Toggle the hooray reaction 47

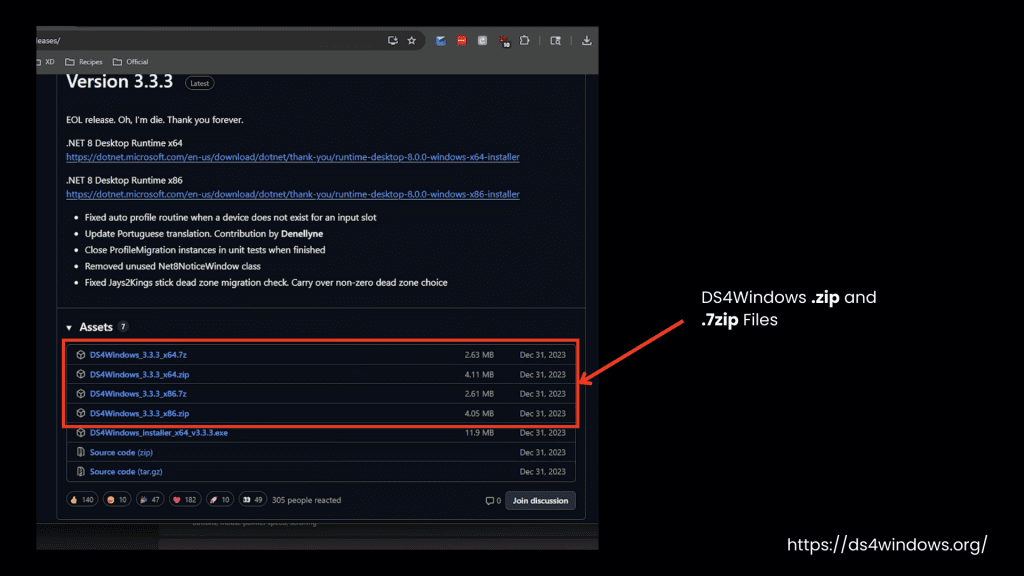pos(150,500)
